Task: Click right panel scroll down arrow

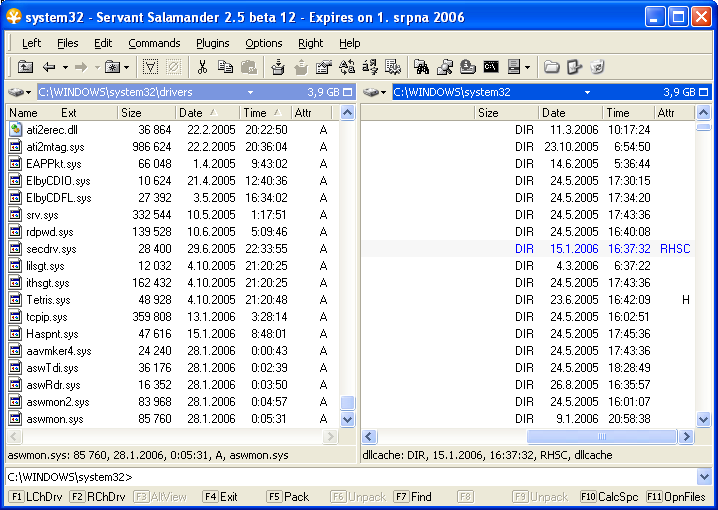Action: coord(703,418)
